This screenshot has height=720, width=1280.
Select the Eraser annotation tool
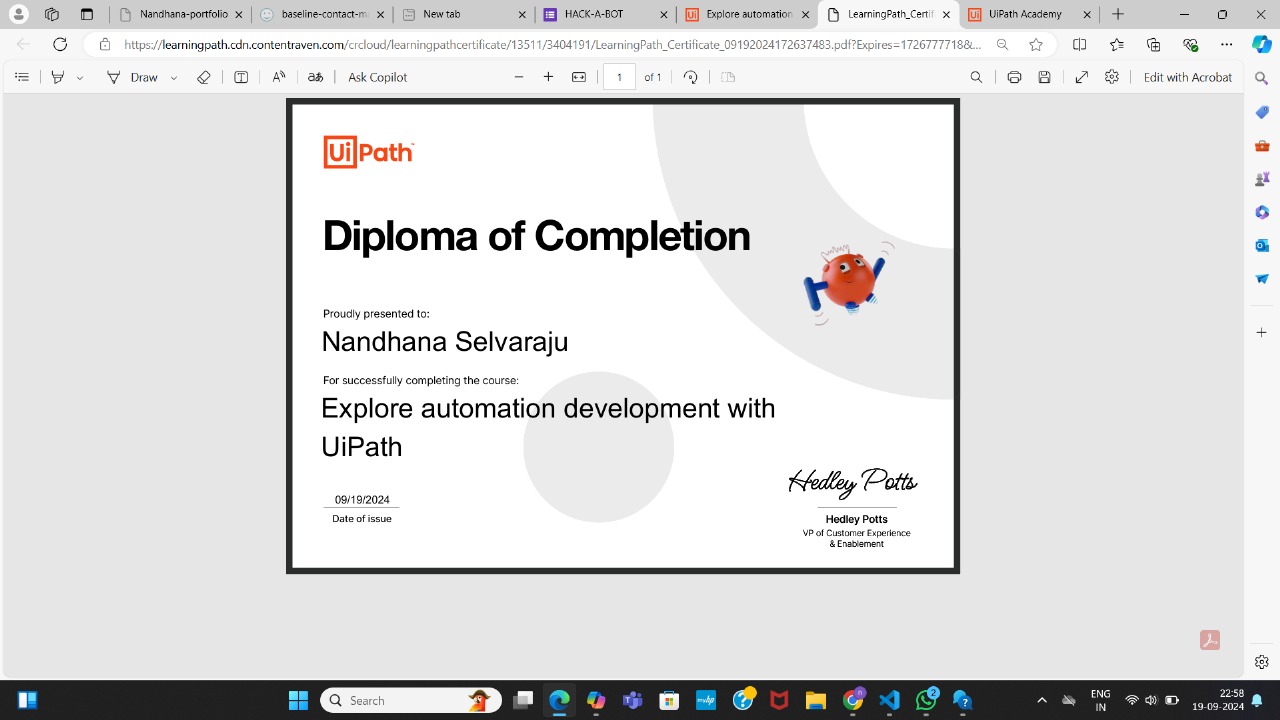[x=204, y=77]
